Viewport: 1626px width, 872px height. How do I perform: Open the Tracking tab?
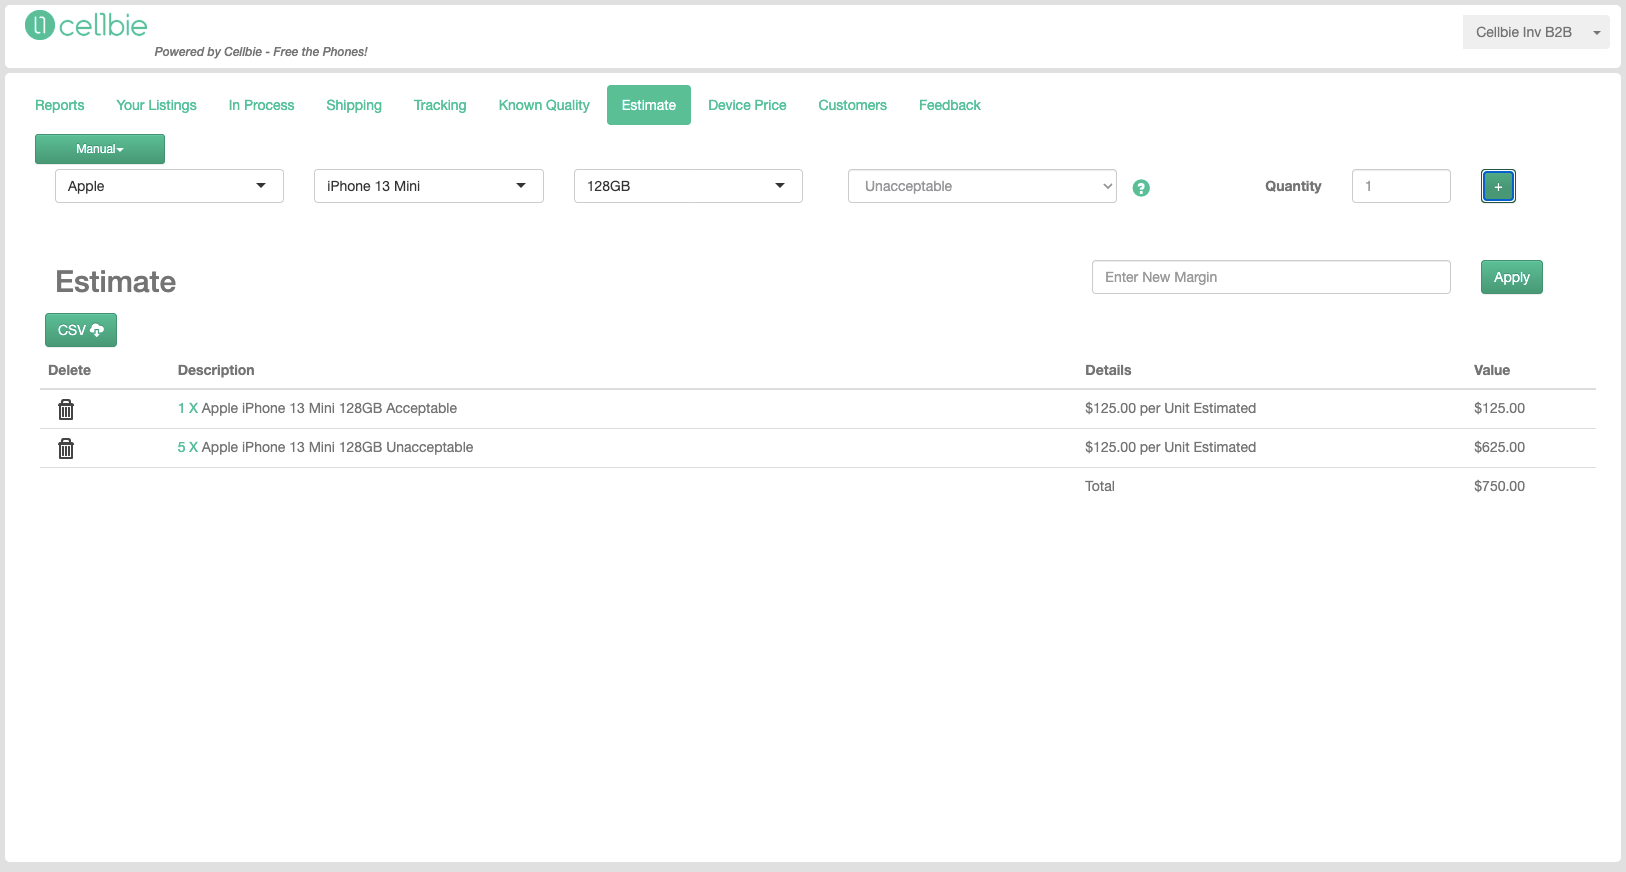pos(440,105)
